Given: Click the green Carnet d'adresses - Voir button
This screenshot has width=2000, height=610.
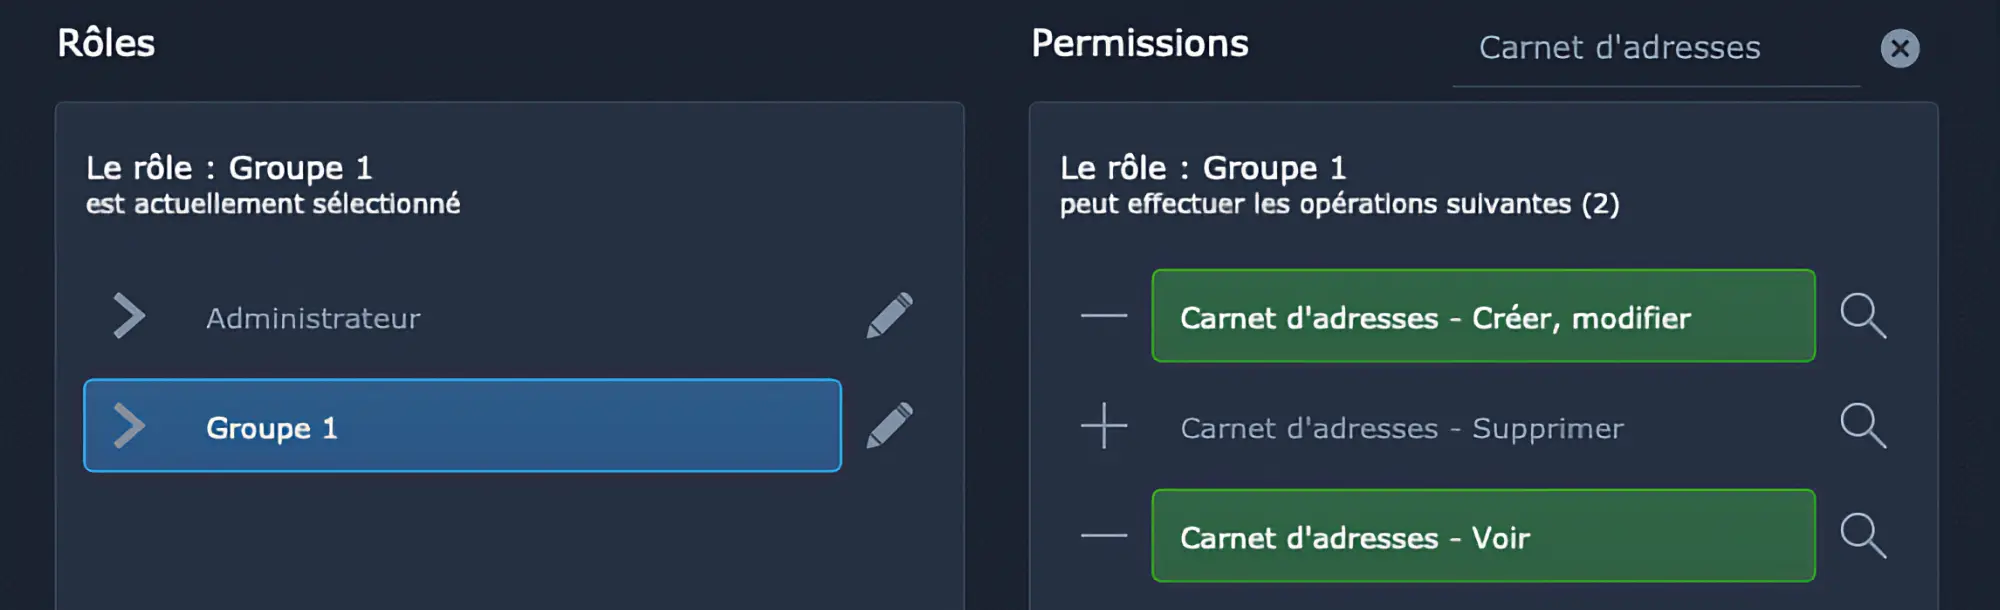Looking at the screenshot, I should pyautogui.click(x=1483, y=536).
